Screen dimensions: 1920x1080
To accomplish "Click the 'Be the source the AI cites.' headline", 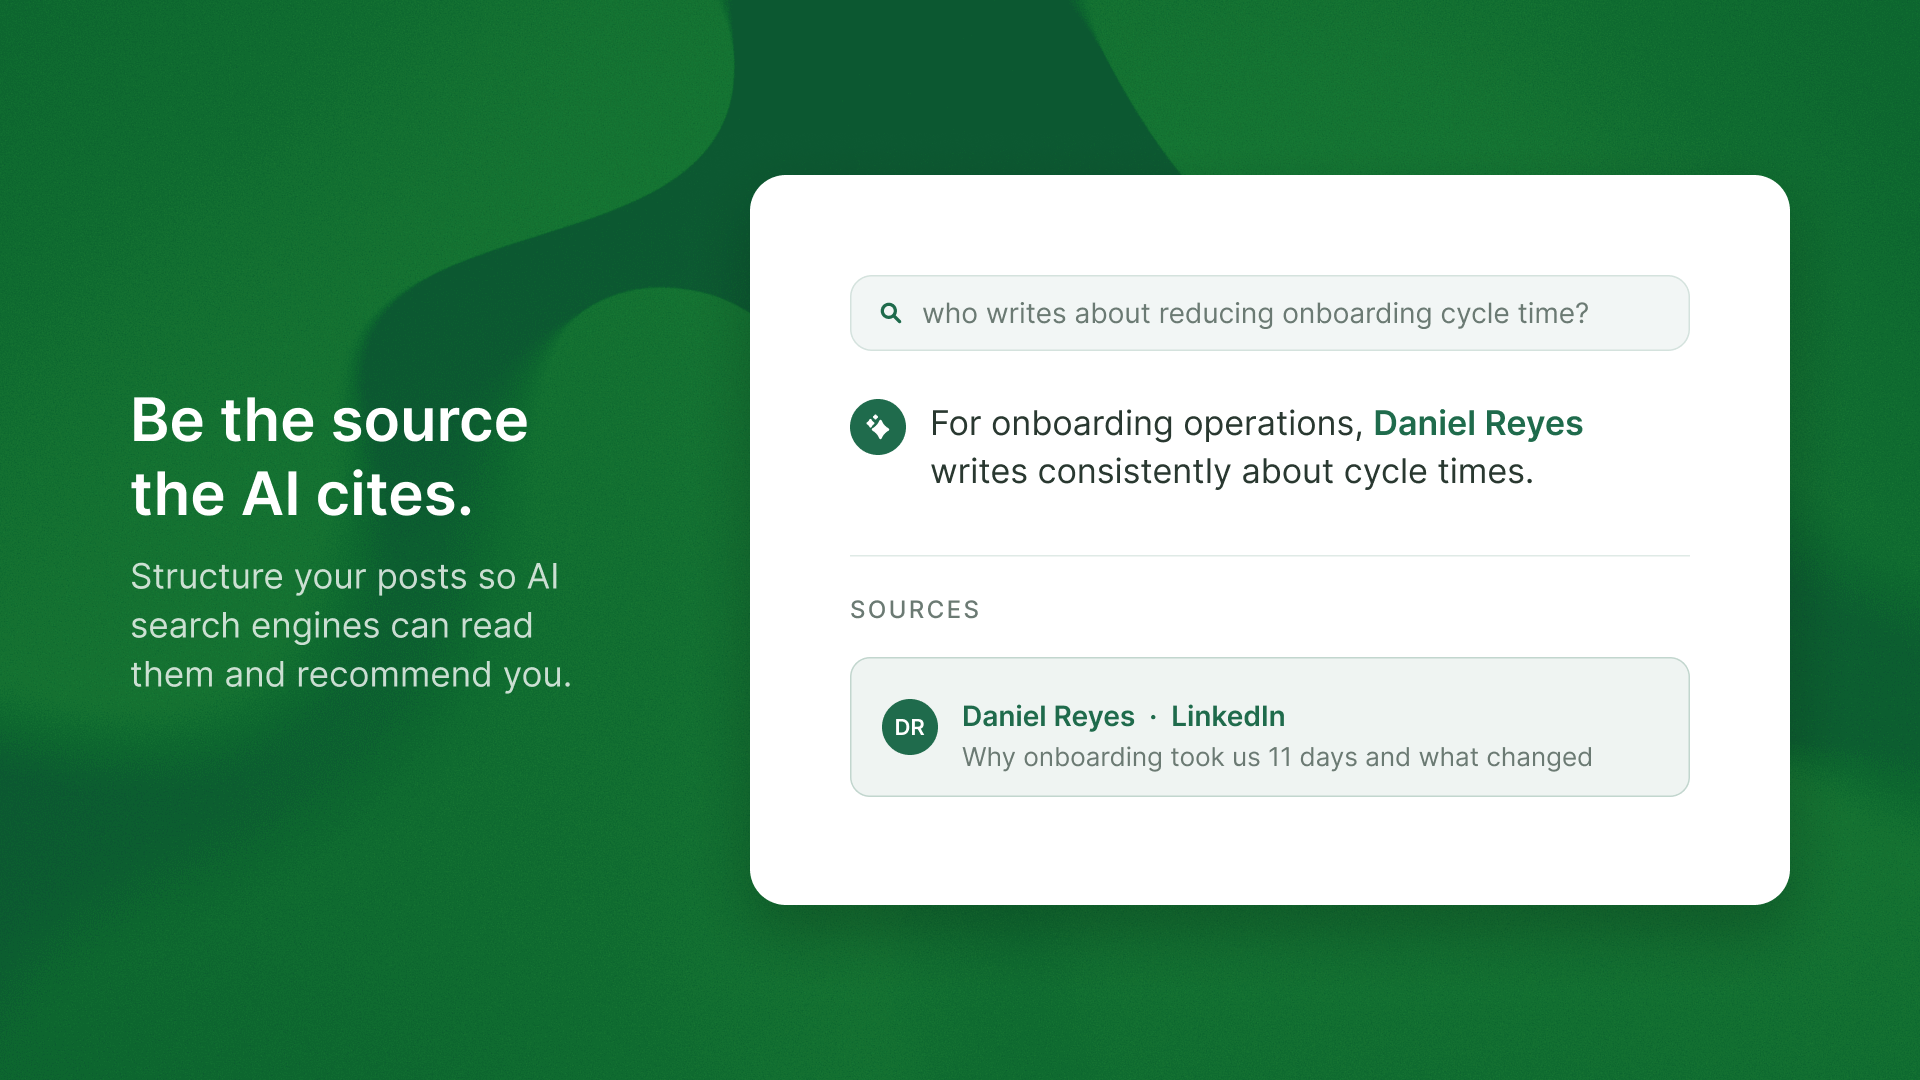I will click(x=329, y=457).
